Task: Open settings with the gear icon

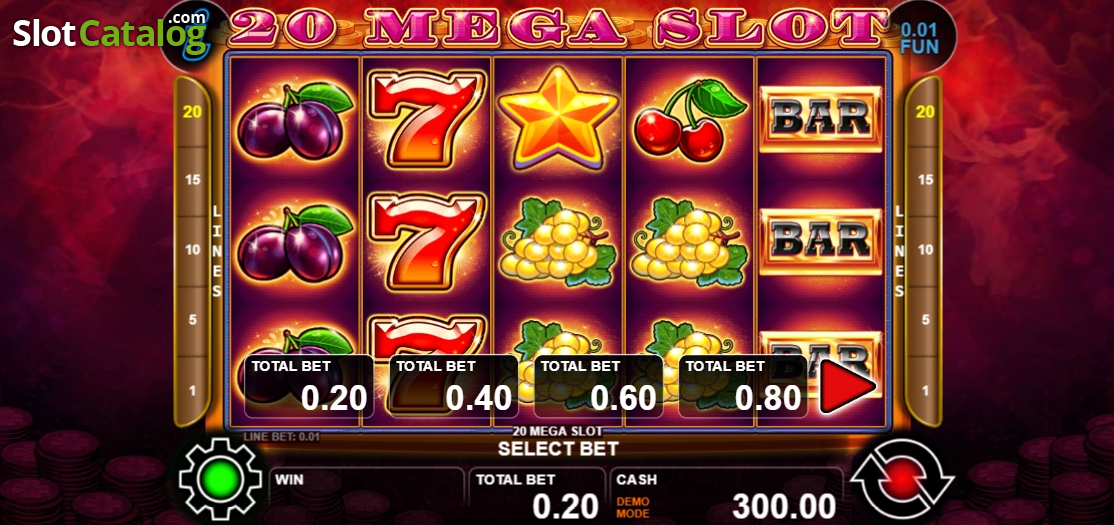Action: point(220,477)
